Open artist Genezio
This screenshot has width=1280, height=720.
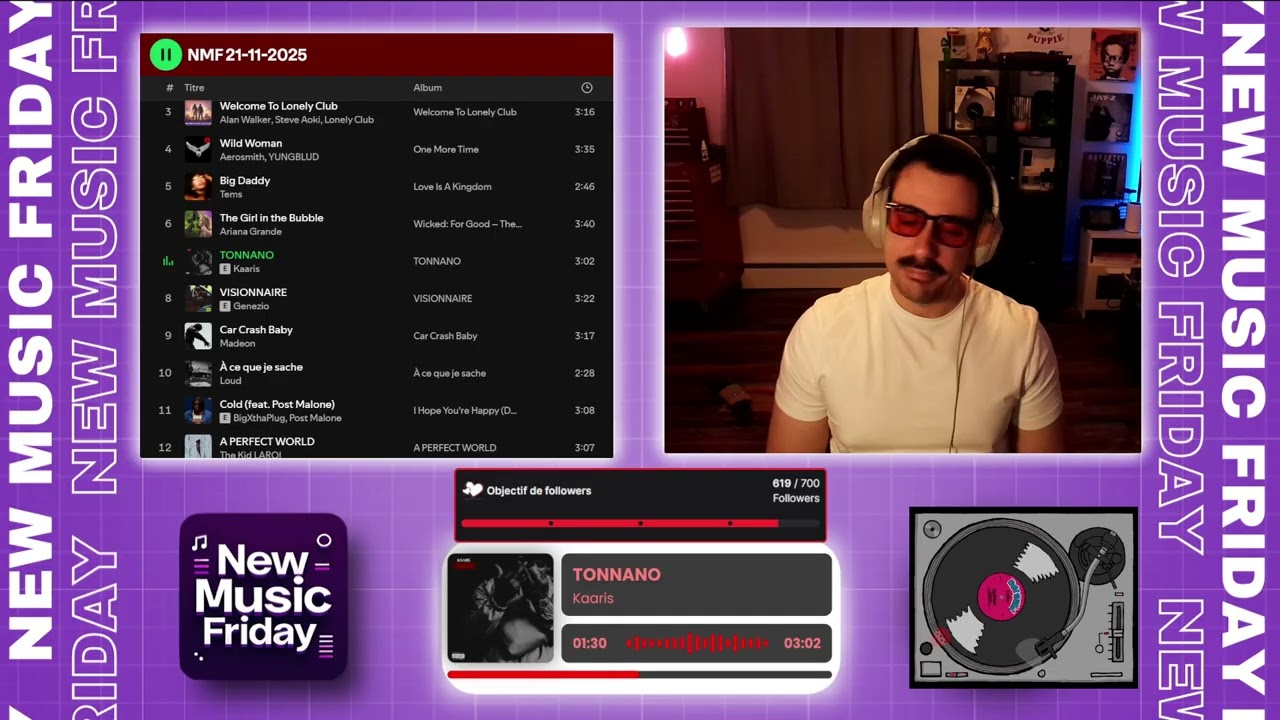[251, 306]
